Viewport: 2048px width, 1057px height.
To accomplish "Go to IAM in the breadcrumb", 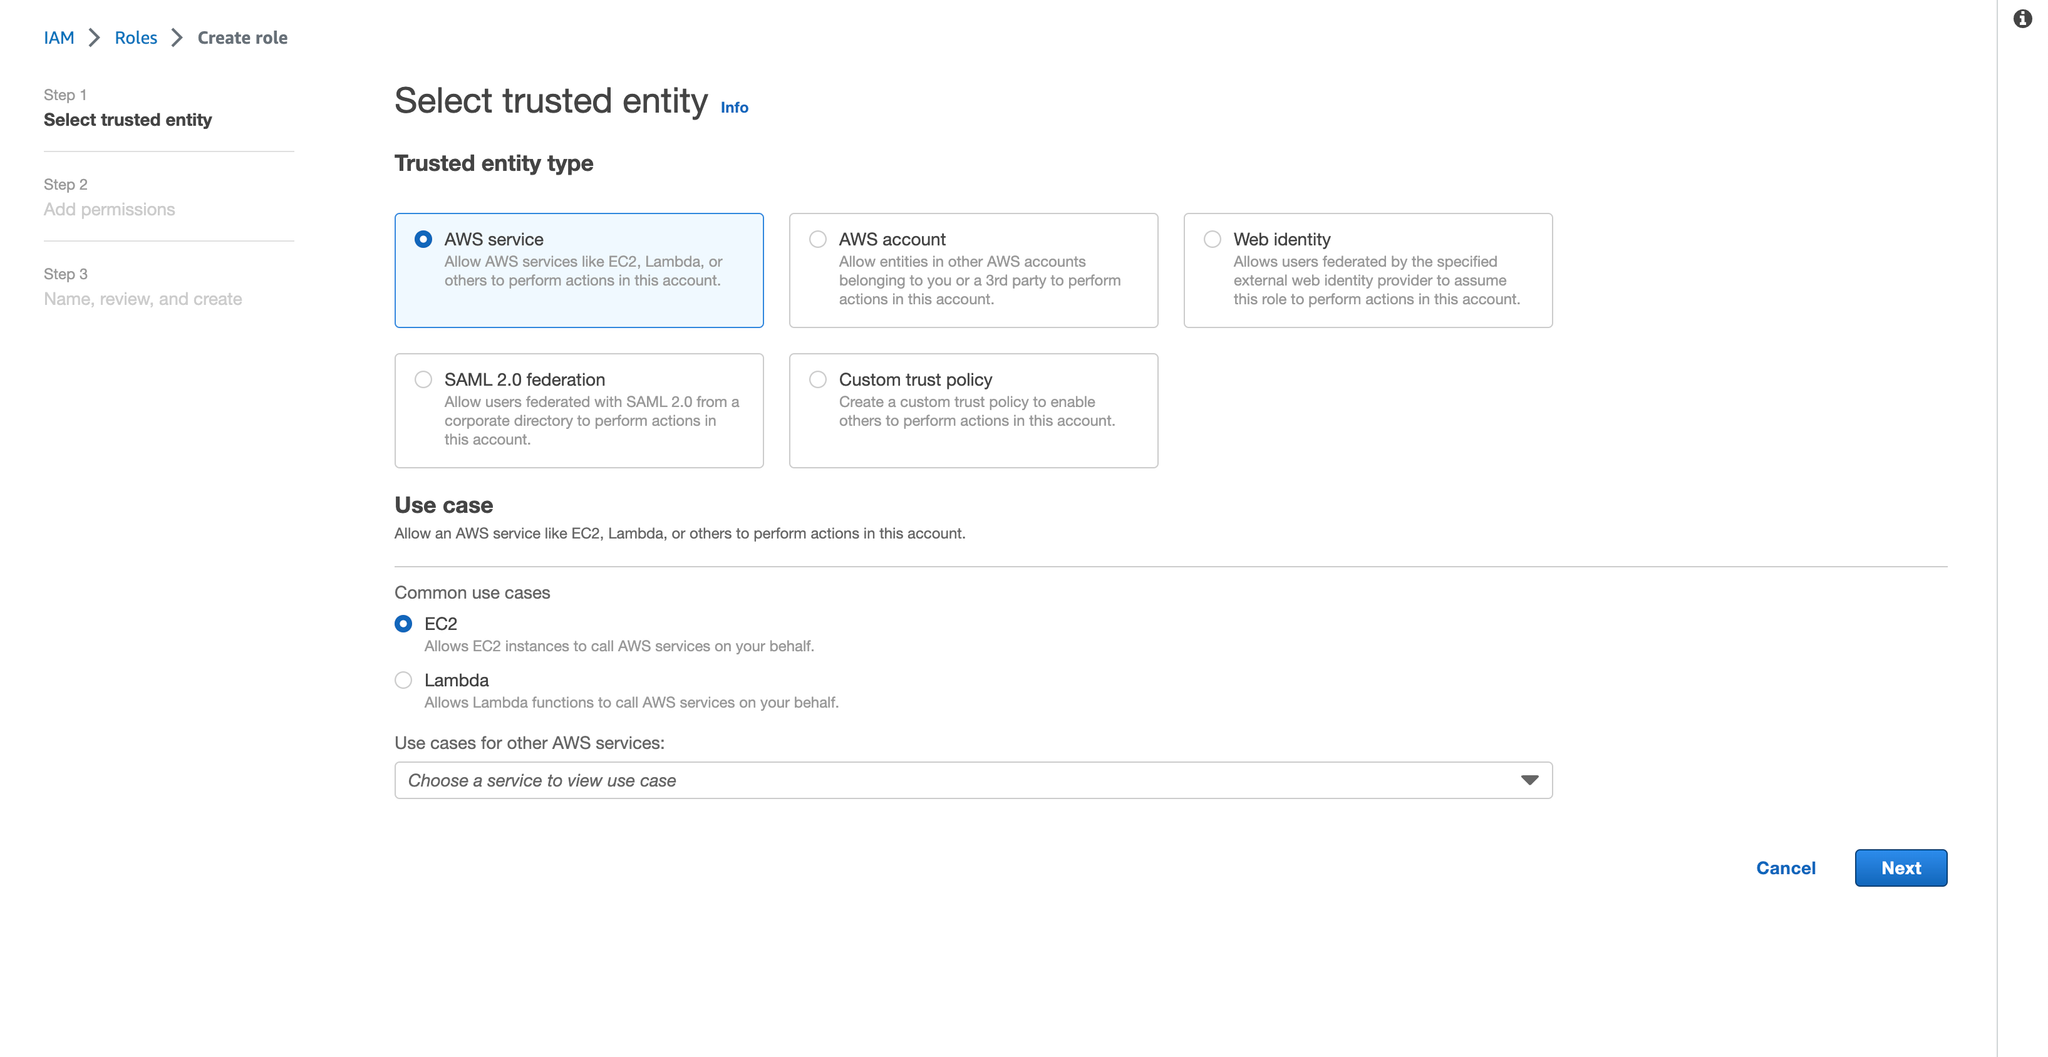I will [x=59, y=38].
